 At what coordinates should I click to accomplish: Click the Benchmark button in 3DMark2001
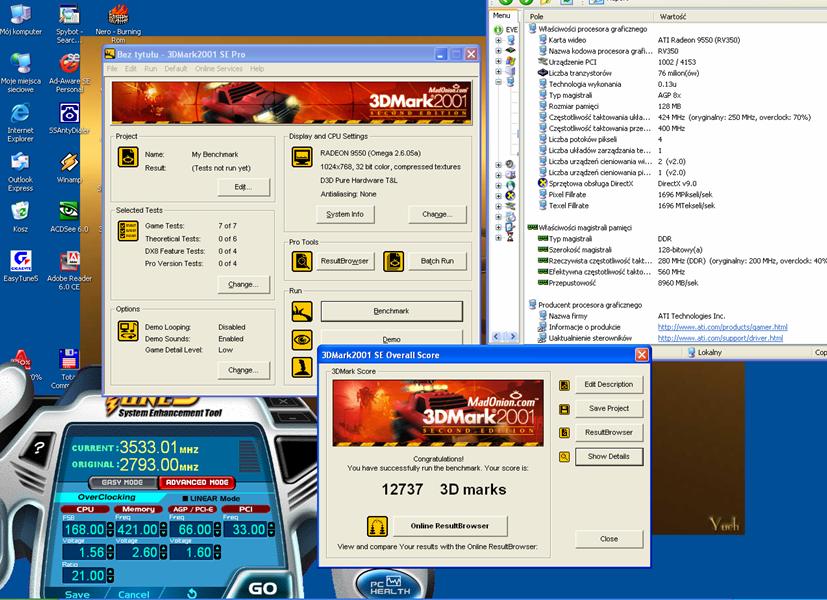(x=391, y=311)
